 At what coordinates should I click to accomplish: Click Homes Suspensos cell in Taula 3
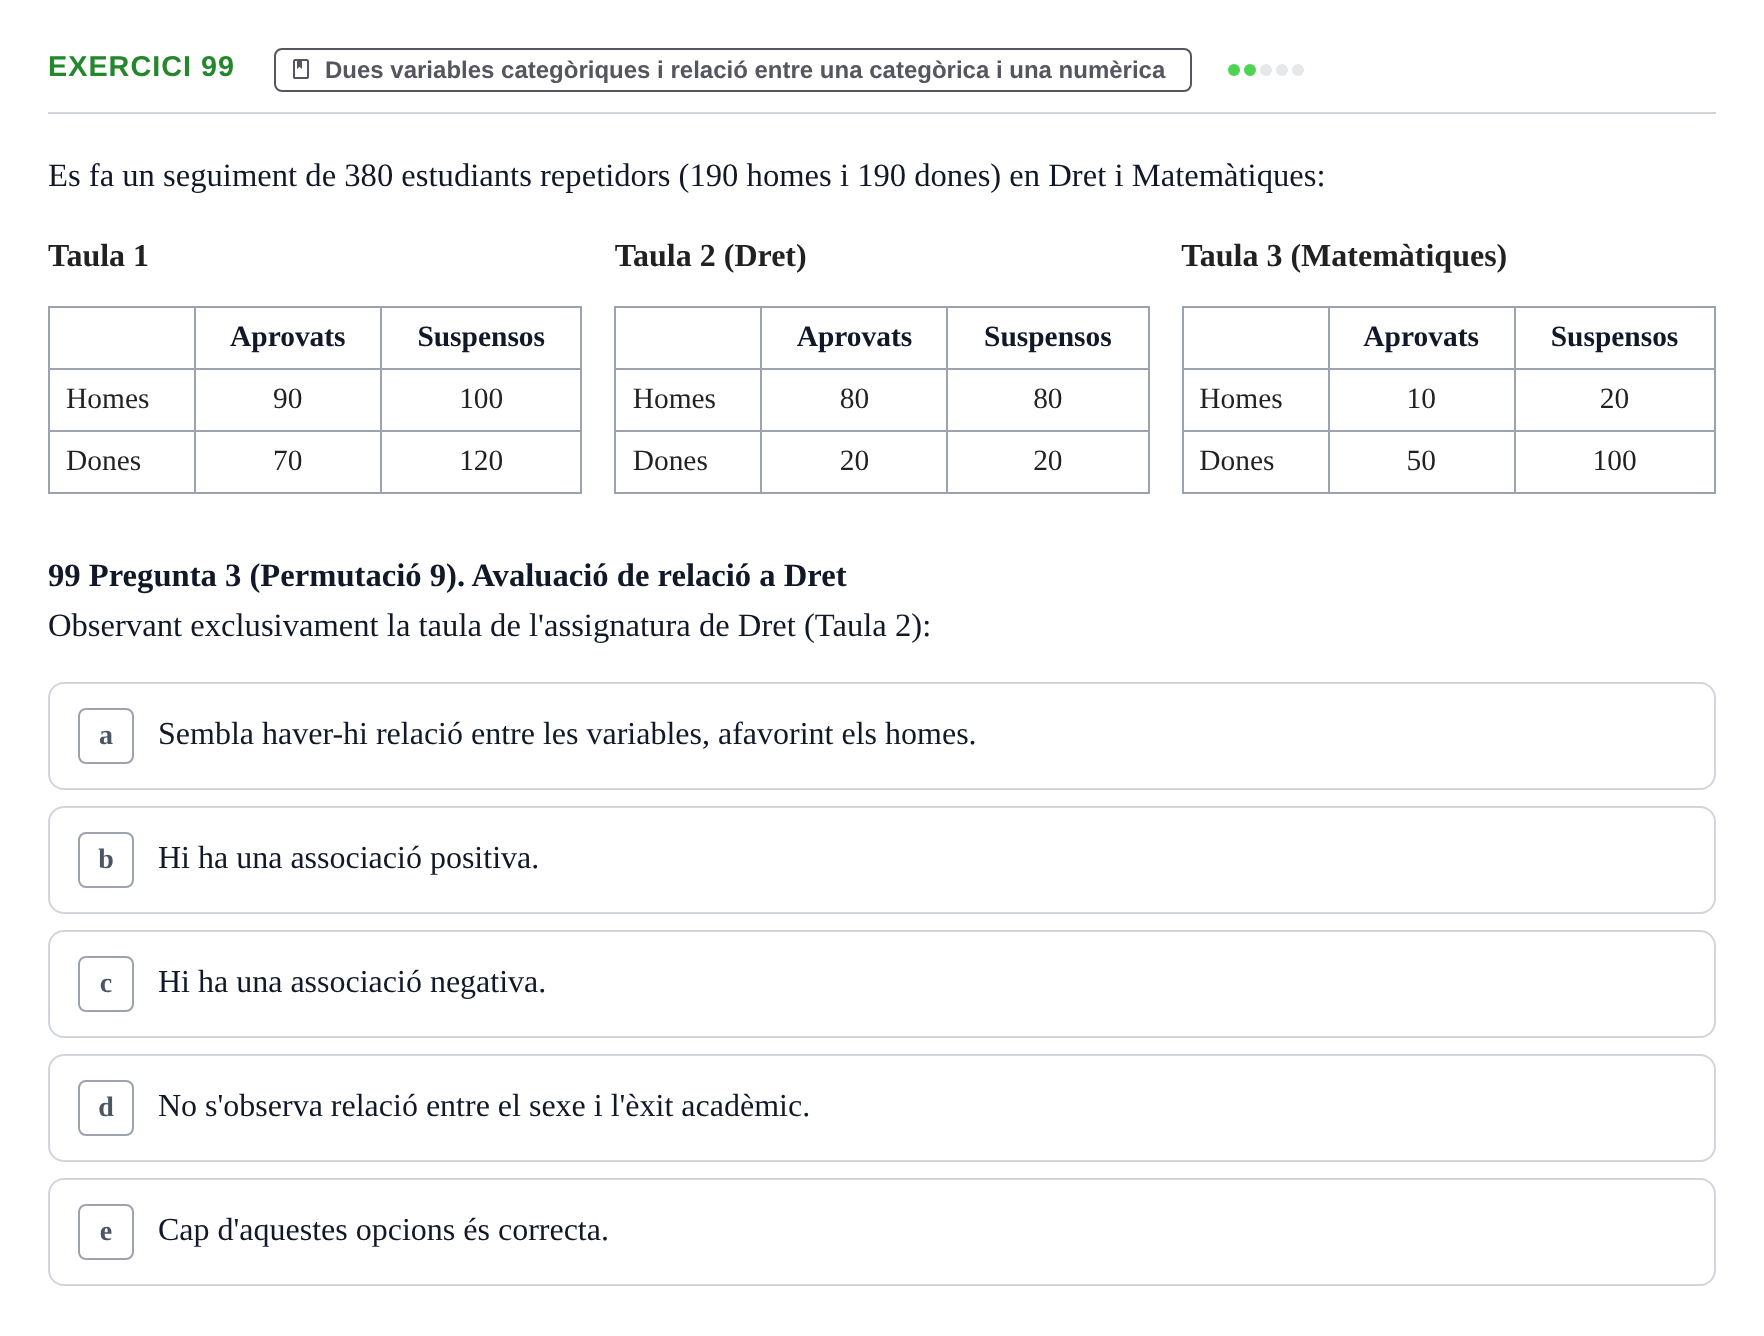point(1614,399)
